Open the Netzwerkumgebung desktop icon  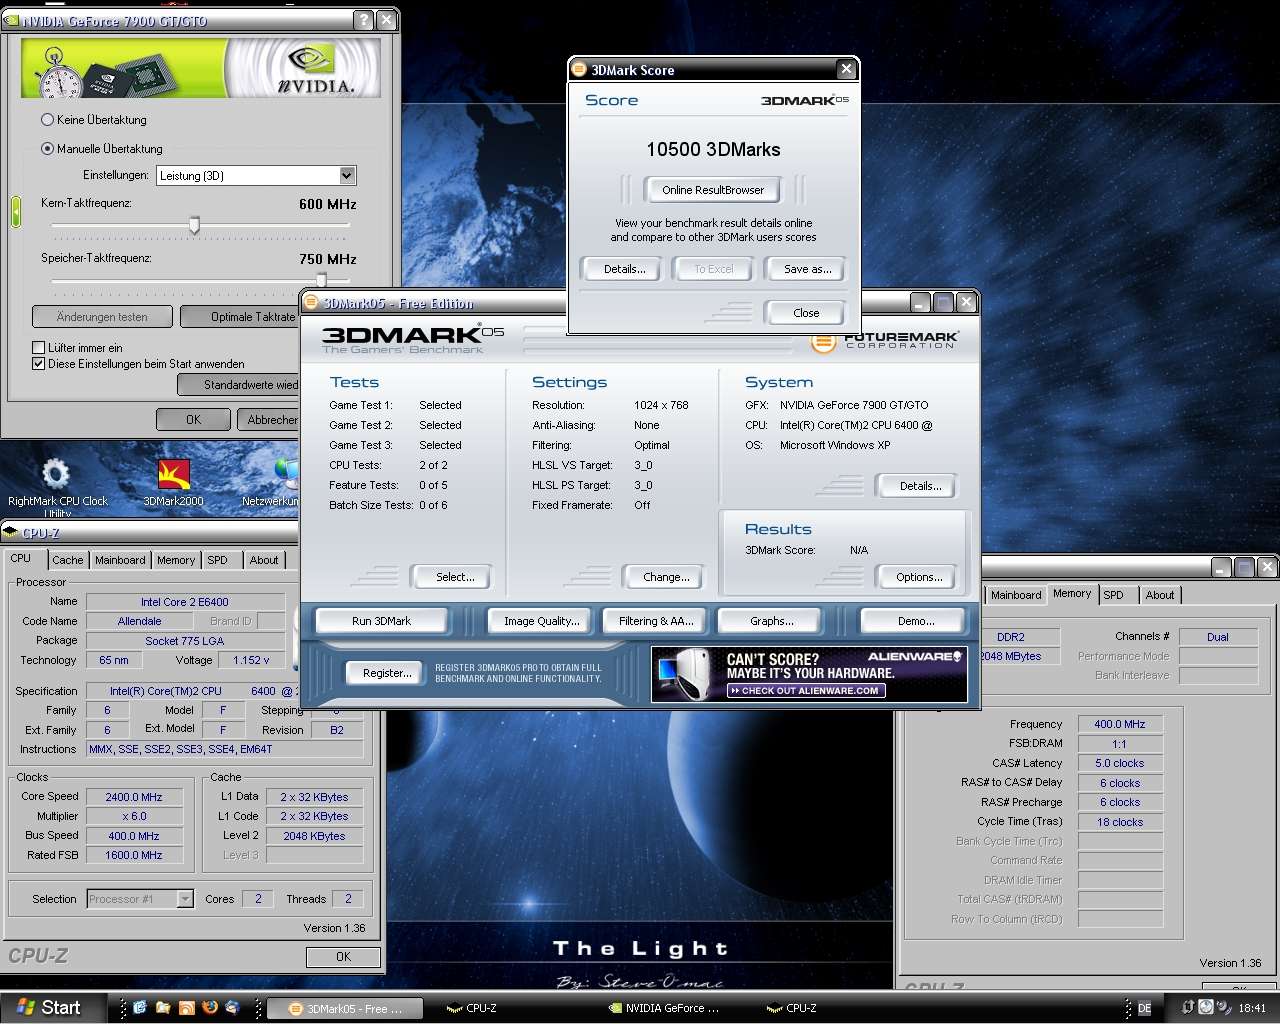(272, 483)
